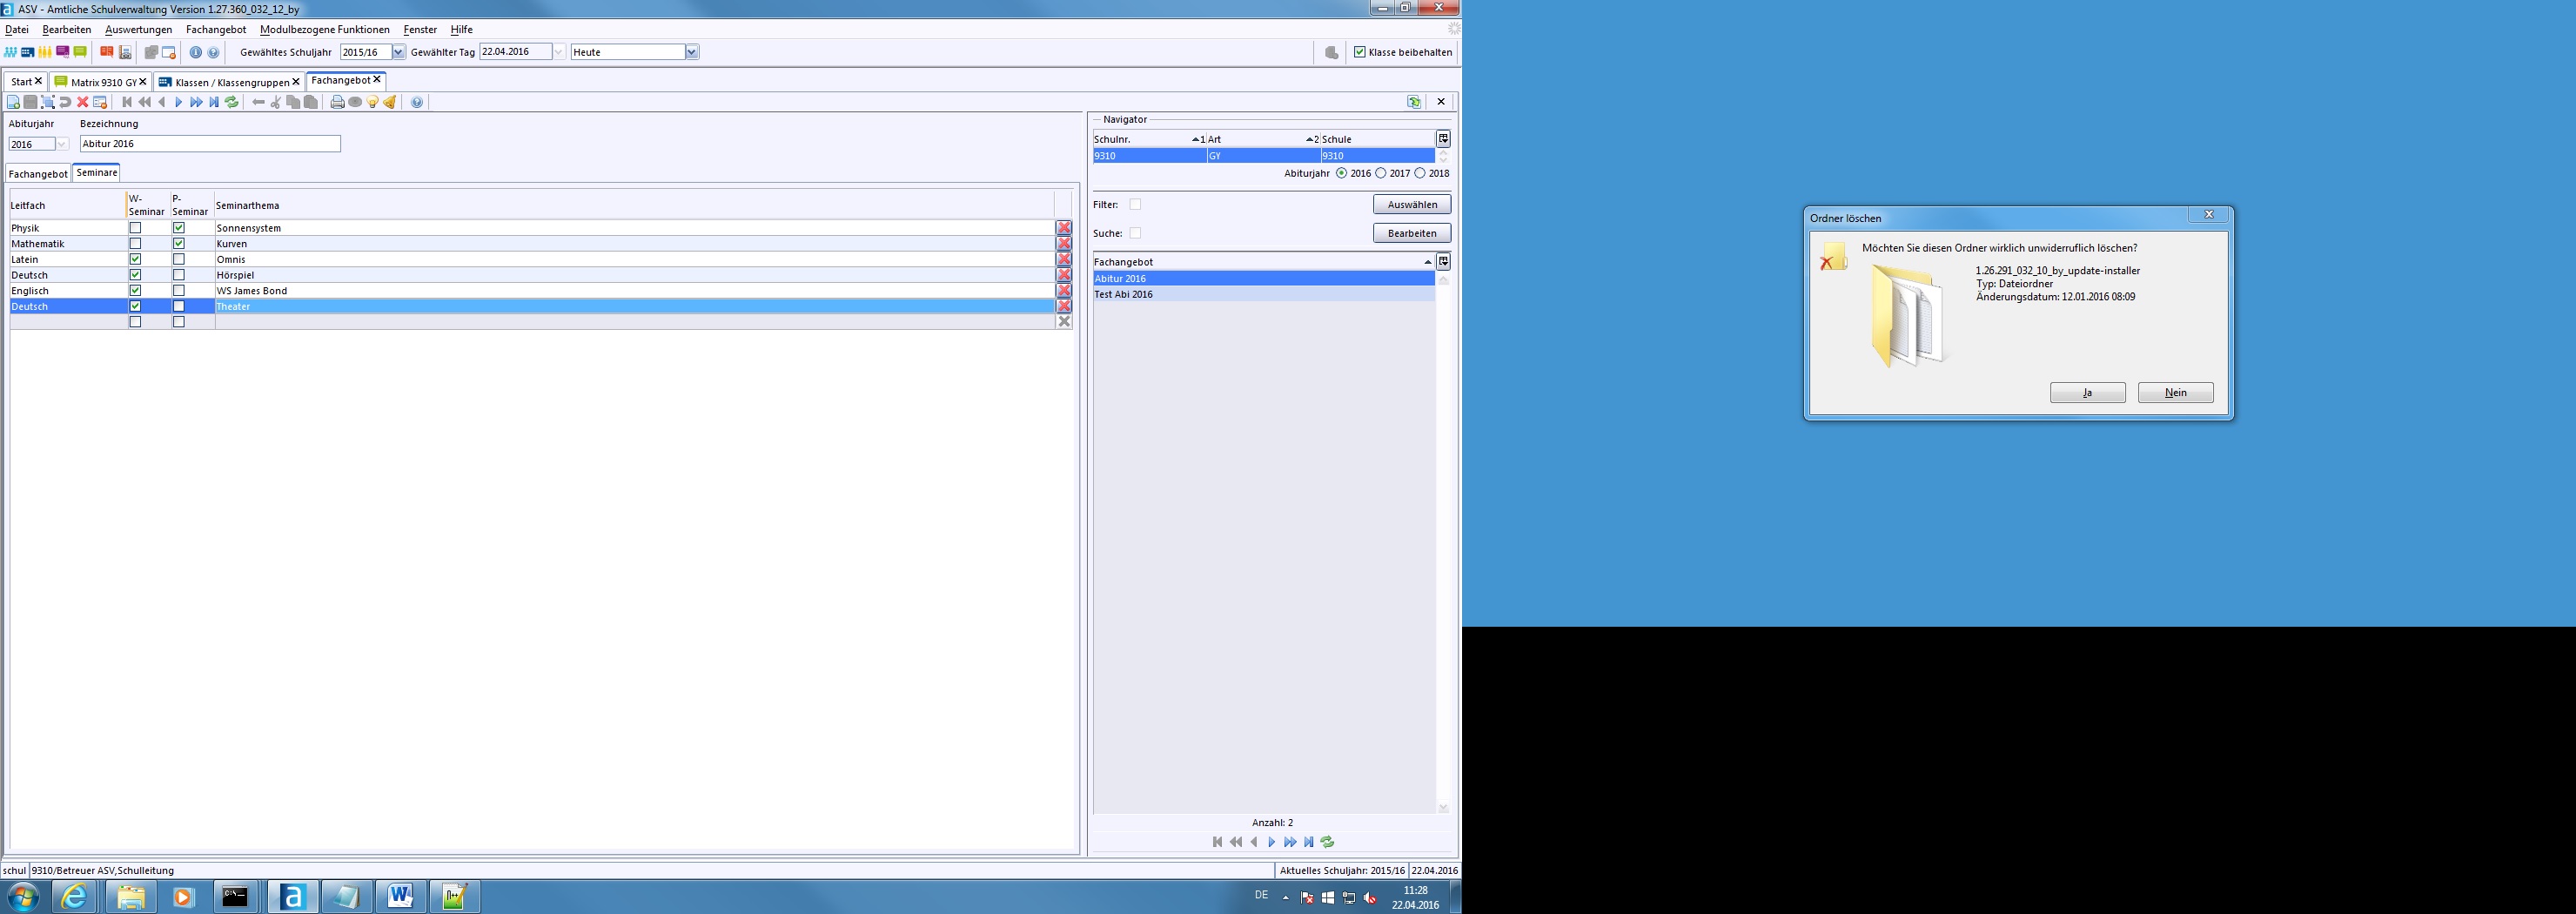Open column chooser beside the Fachangebot list header
This screenshot has height=914, width=2576.
click(x=1443, y=262)
